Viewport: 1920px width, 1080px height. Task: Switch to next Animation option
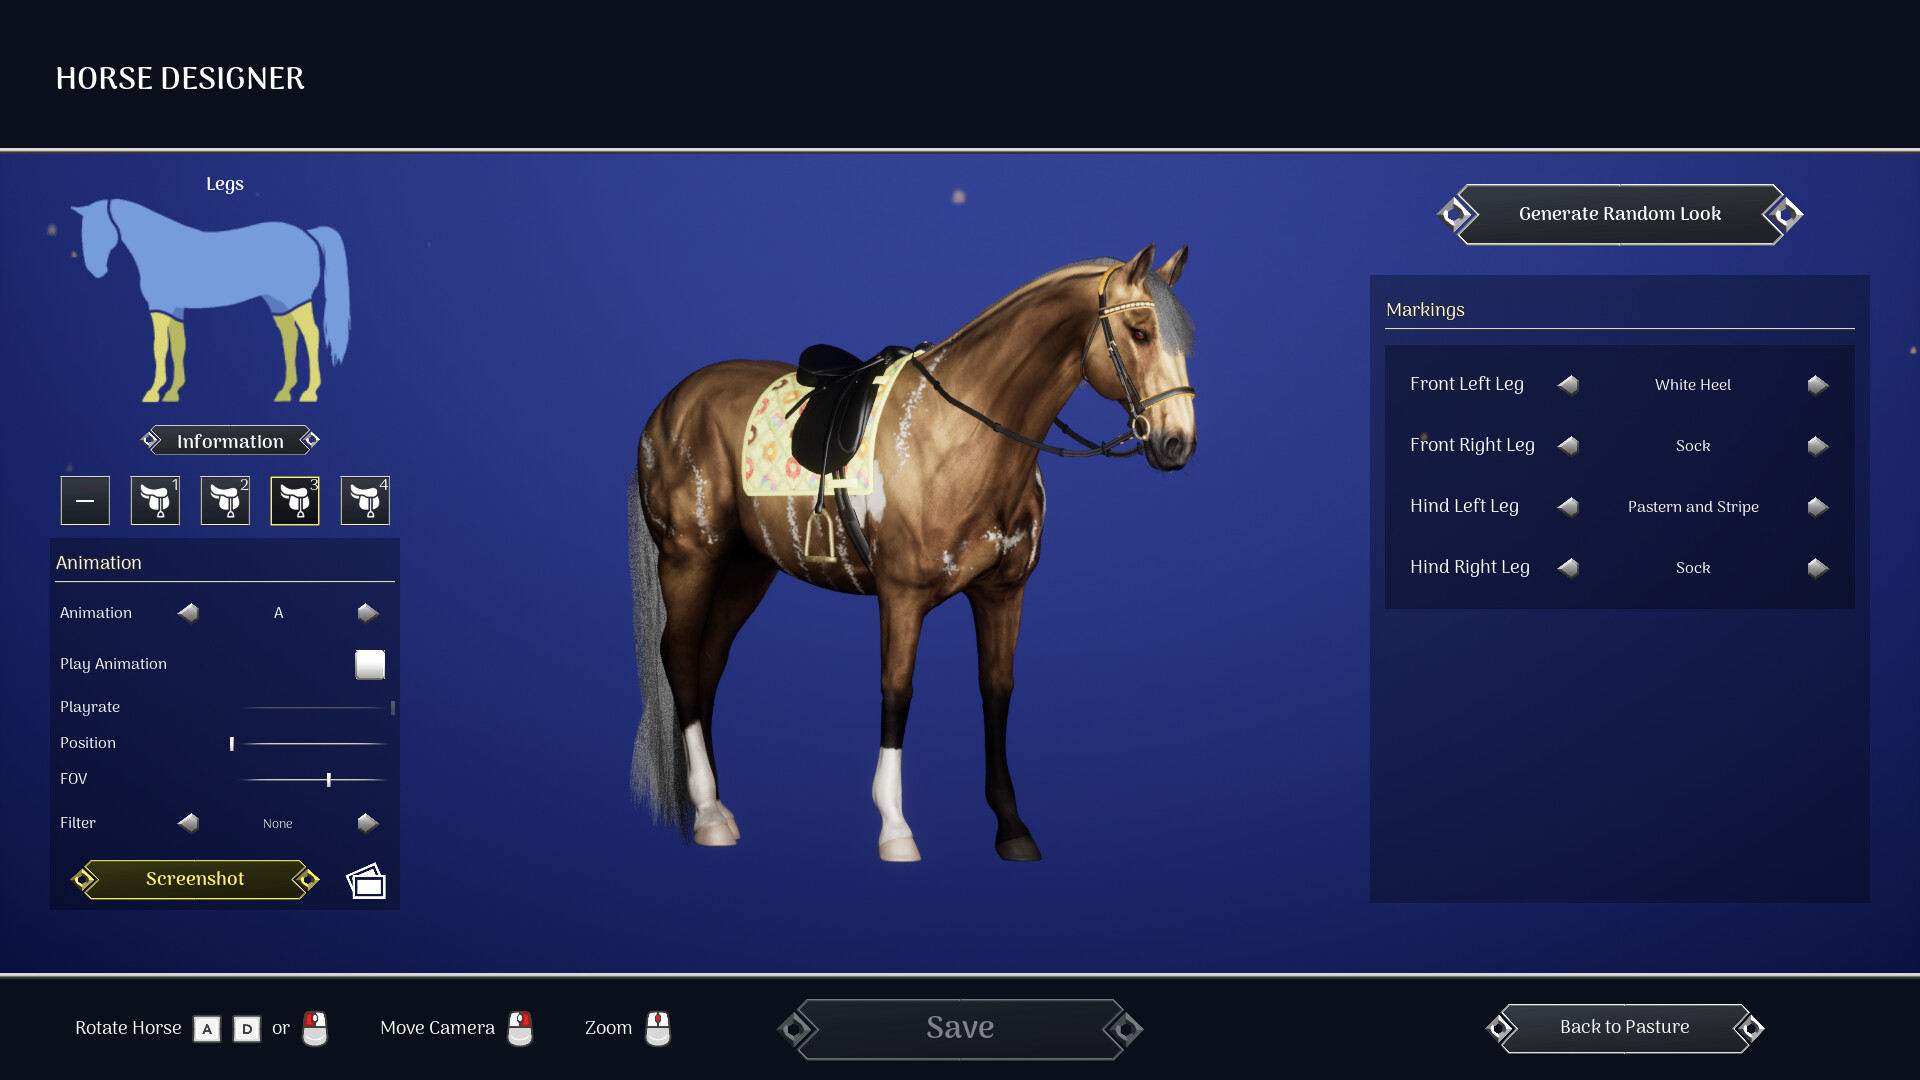(367, 613)
